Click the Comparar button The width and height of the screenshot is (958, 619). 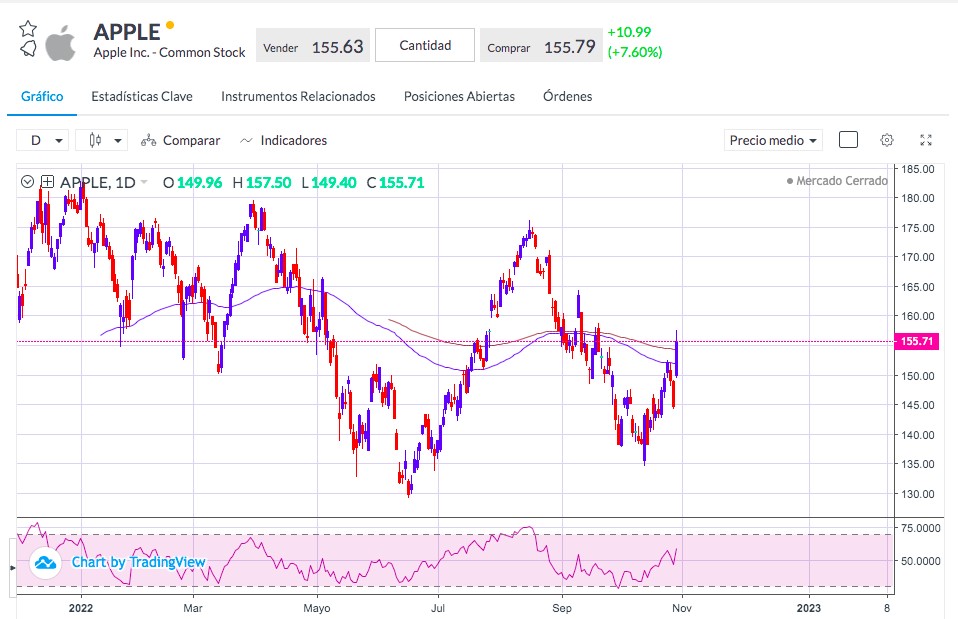180,141
